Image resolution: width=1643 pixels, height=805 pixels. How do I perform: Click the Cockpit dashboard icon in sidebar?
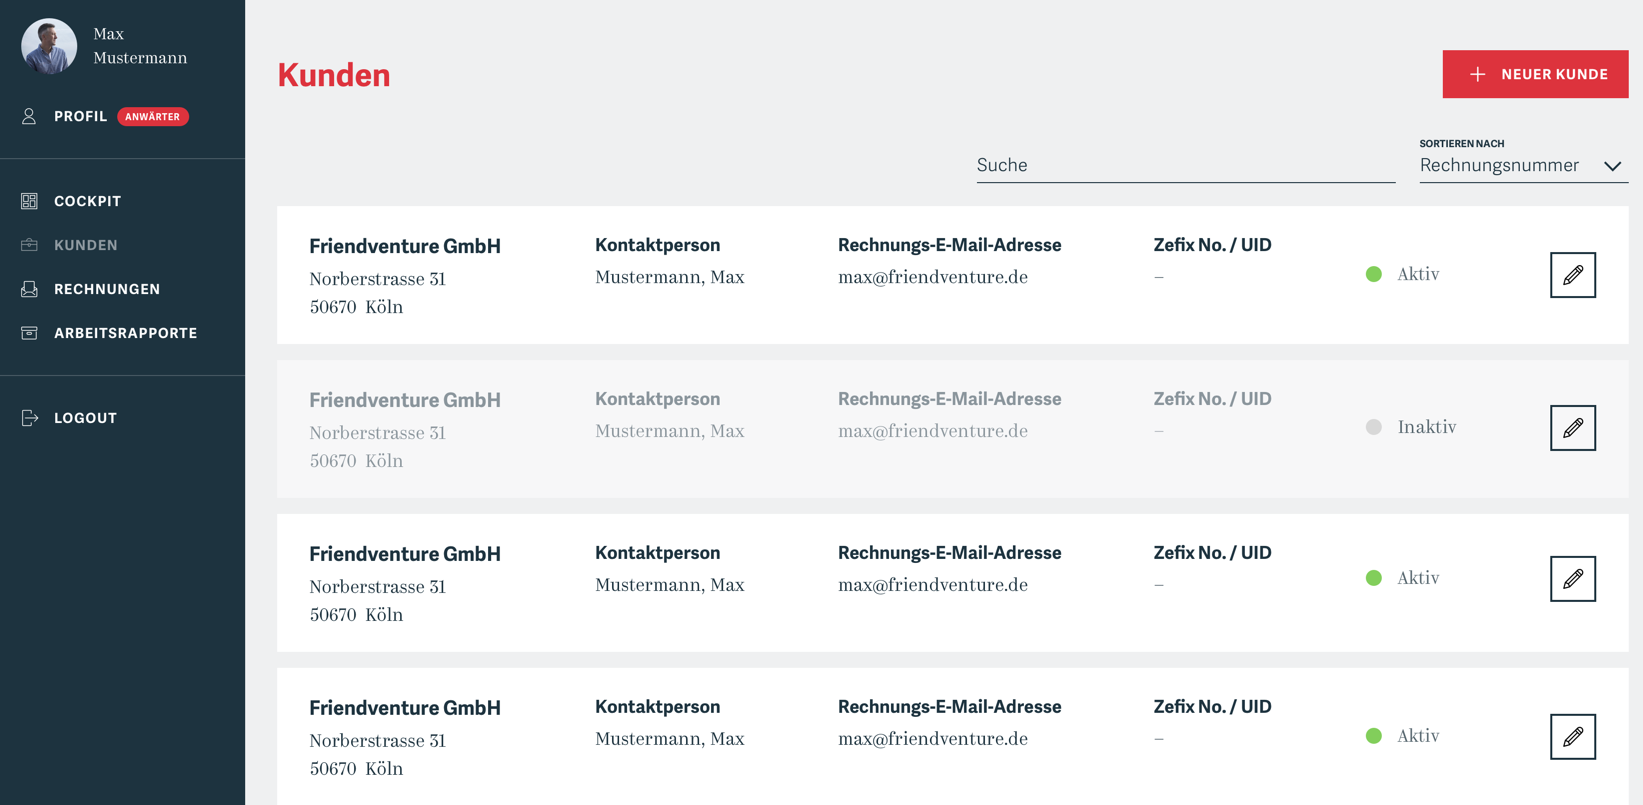[29, 201]
